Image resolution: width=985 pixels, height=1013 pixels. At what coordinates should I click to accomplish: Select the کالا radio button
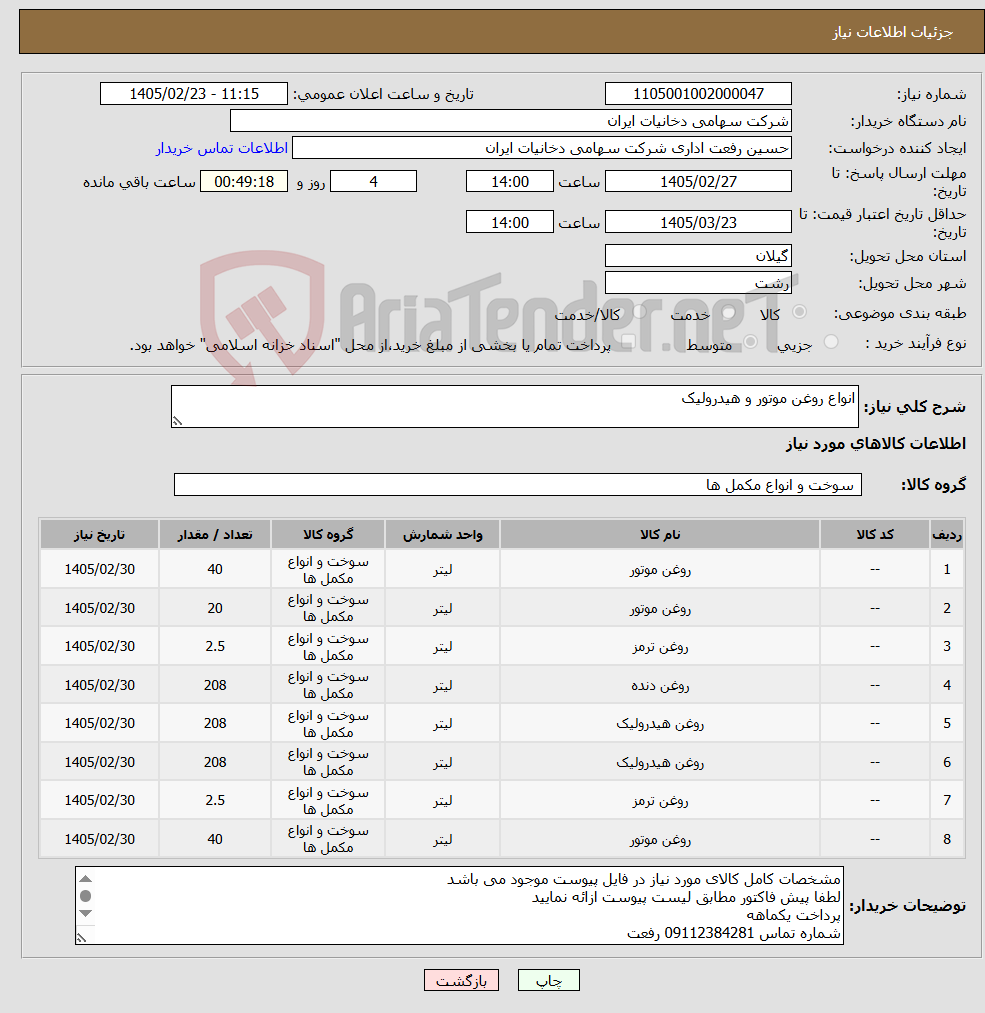tap(800, 313)
